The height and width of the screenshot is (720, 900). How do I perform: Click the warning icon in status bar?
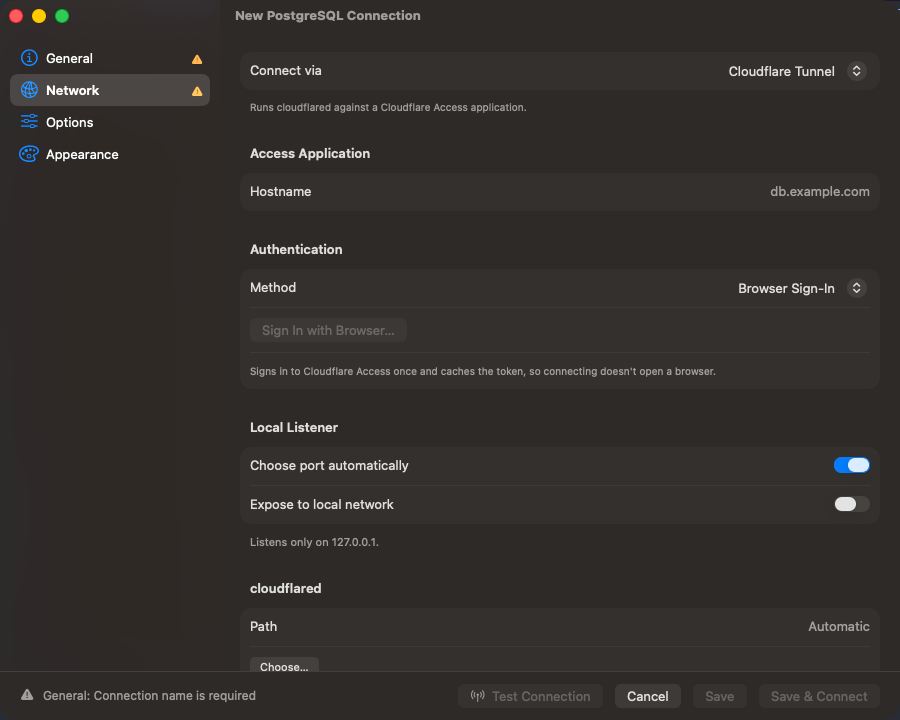click(x=27, y=695)
